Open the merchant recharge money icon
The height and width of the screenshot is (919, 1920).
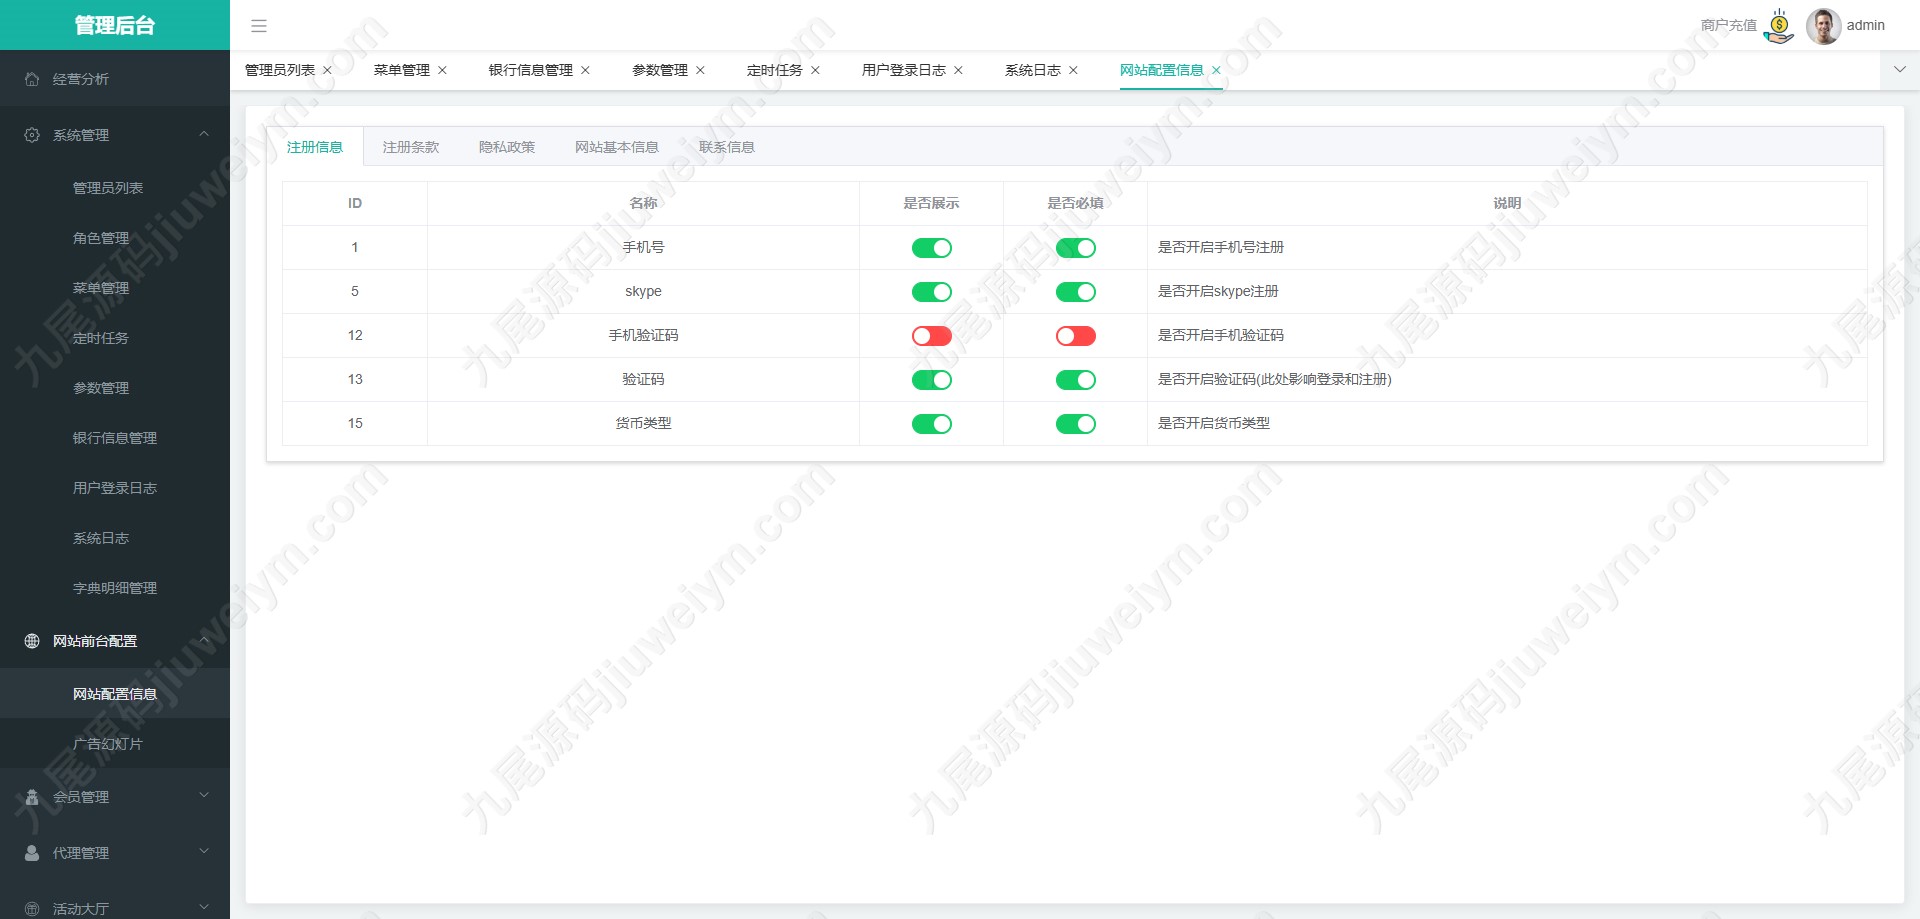pyautogui.click(x=1779, y=26)
